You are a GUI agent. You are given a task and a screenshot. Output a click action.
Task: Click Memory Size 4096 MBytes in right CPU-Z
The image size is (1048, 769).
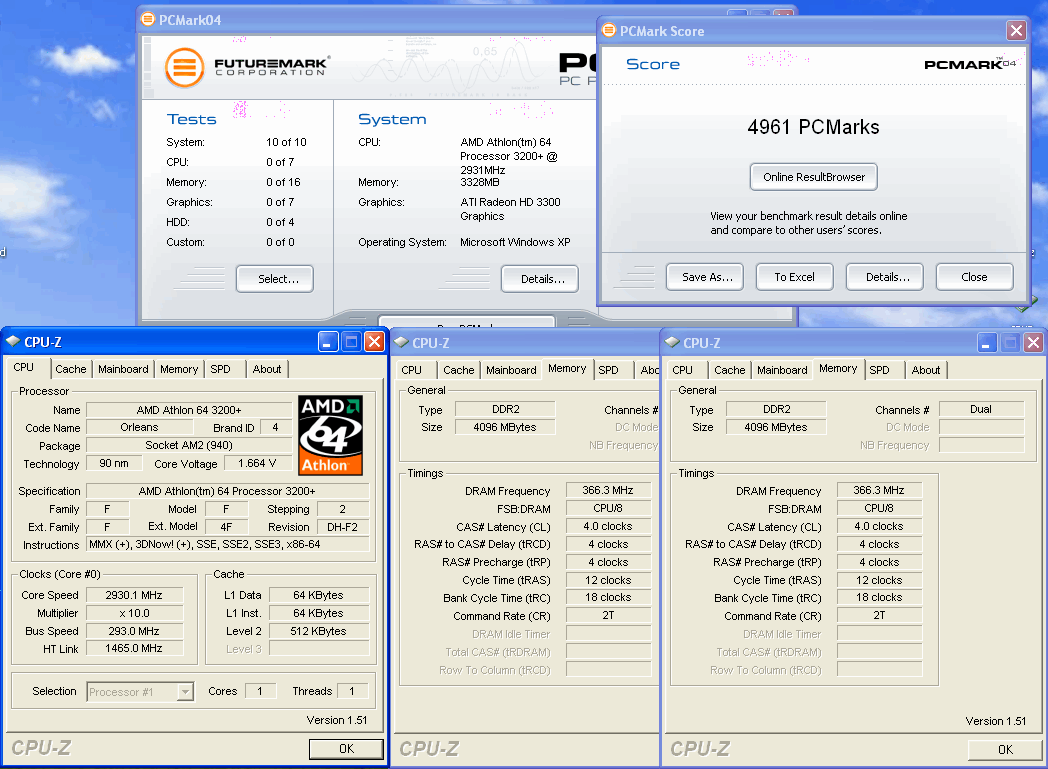[775, 427]
